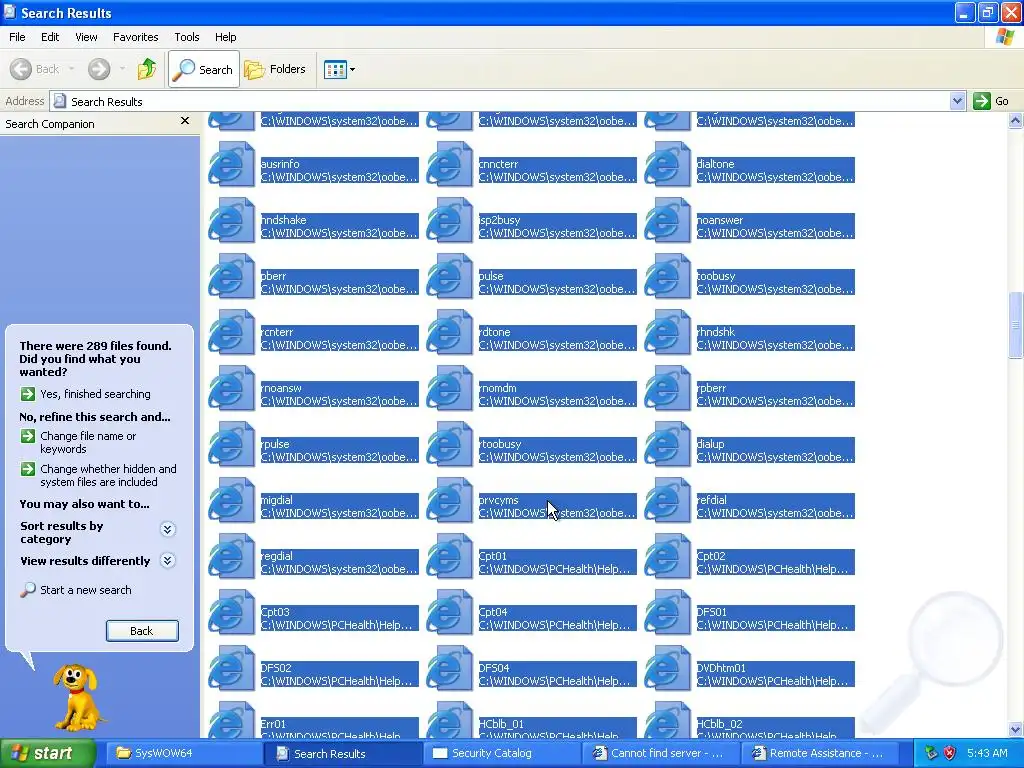1024x768 pixels.
Task: Close the Search Companion pane
Action: coord(185,121)
